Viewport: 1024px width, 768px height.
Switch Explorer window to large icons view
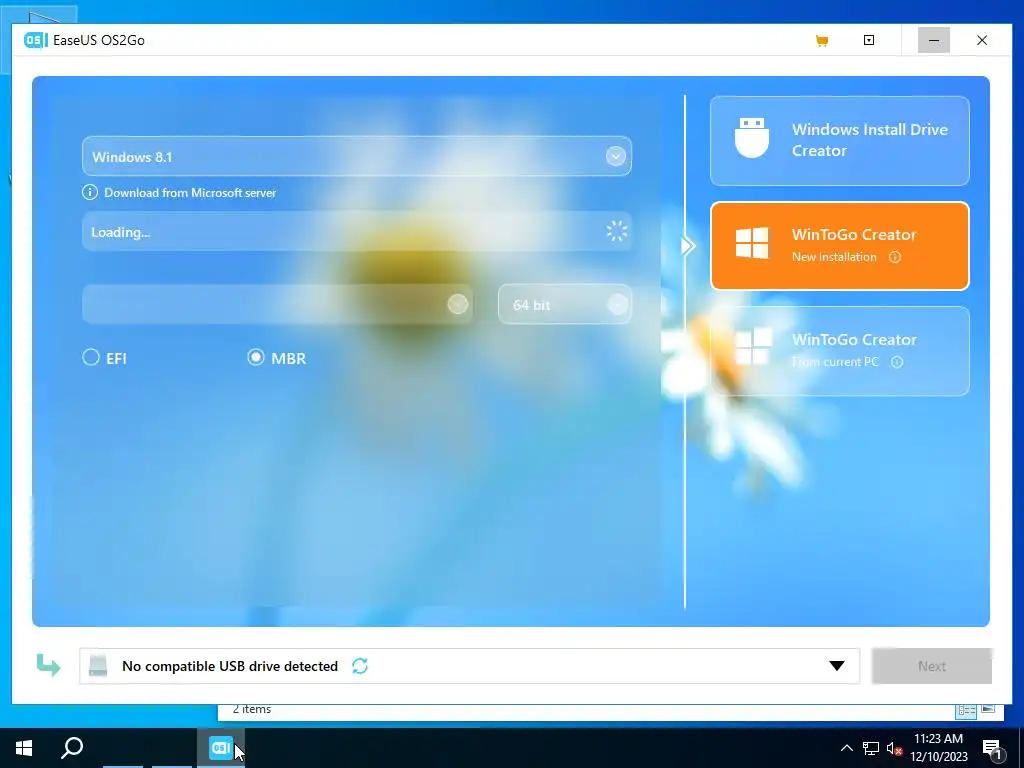(x=988, y=709)
